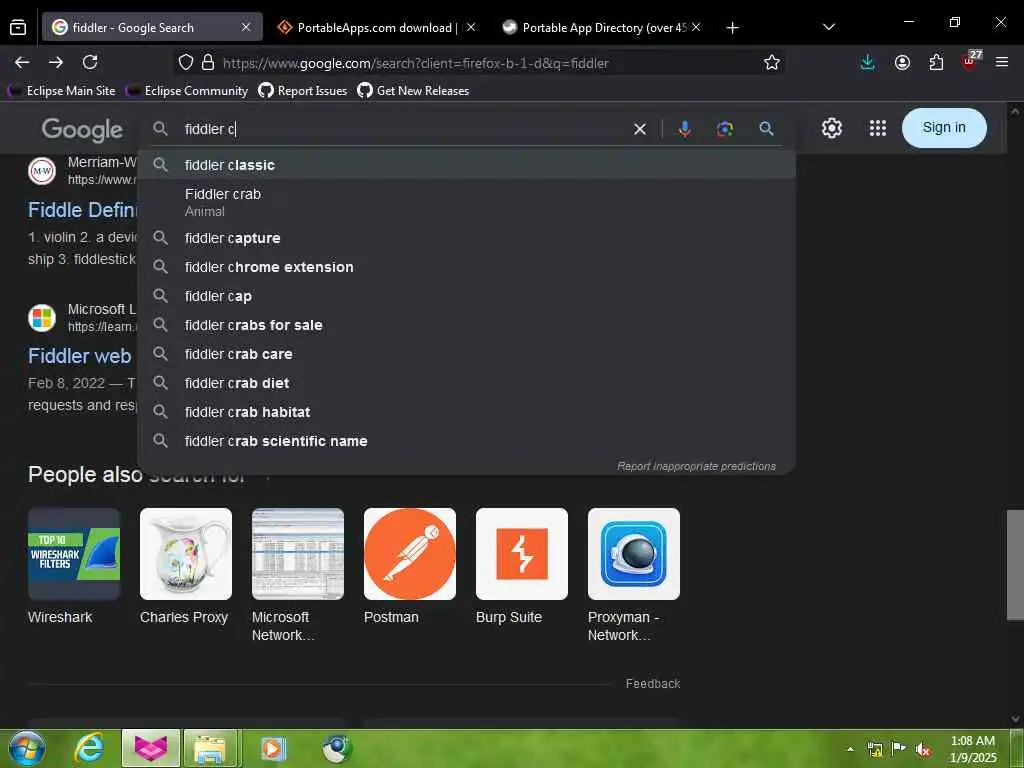The width and height of the screenshot is (1024, 768).
Task: Open the Firefox View icon
Action: coord(18,27)
